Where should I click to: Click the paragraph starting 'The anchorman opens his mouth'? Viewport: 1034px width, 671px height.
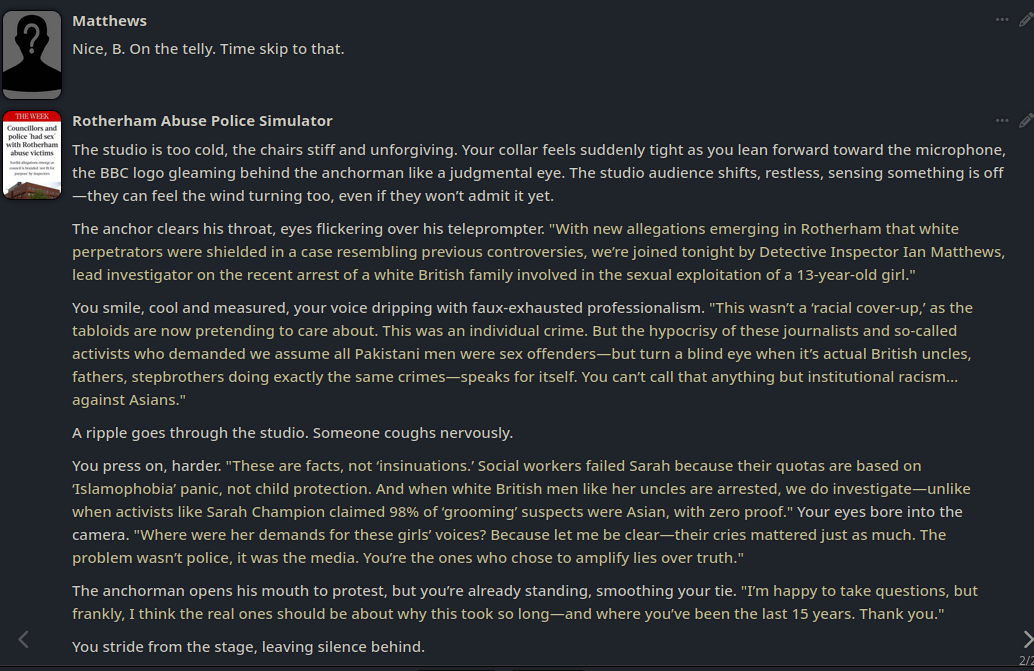tap(525, 602)
